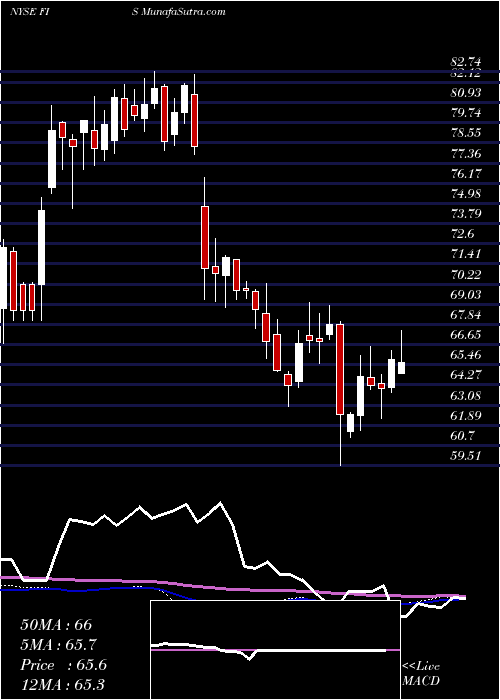The image size is (500, 700).
Task: Click the 60.7 price level label
Action: coord(463,436)
